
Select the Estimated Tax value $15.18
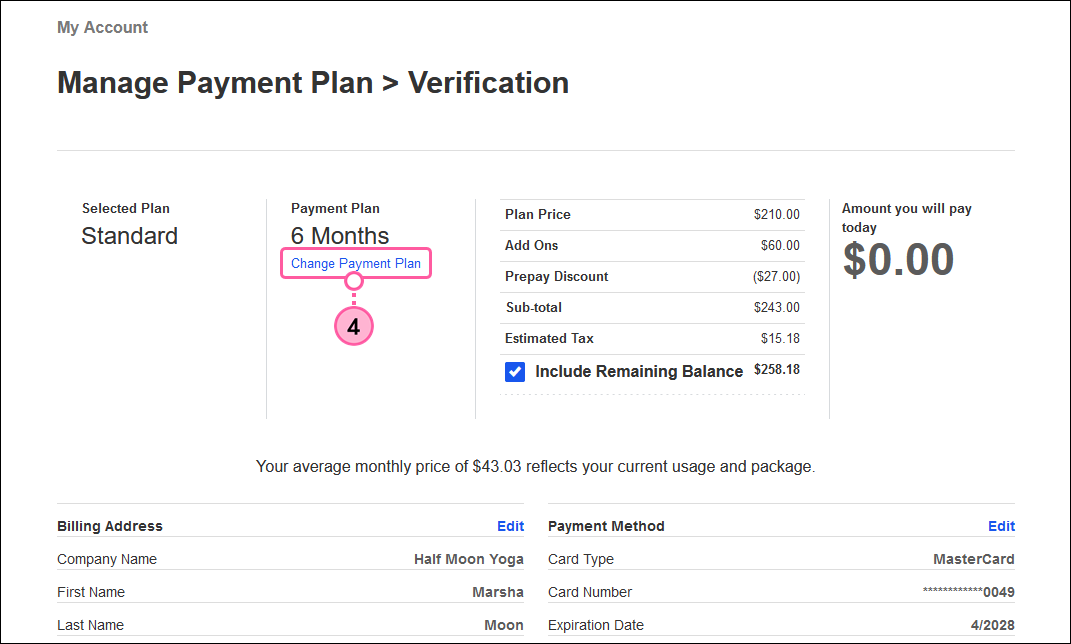[780, 338]
